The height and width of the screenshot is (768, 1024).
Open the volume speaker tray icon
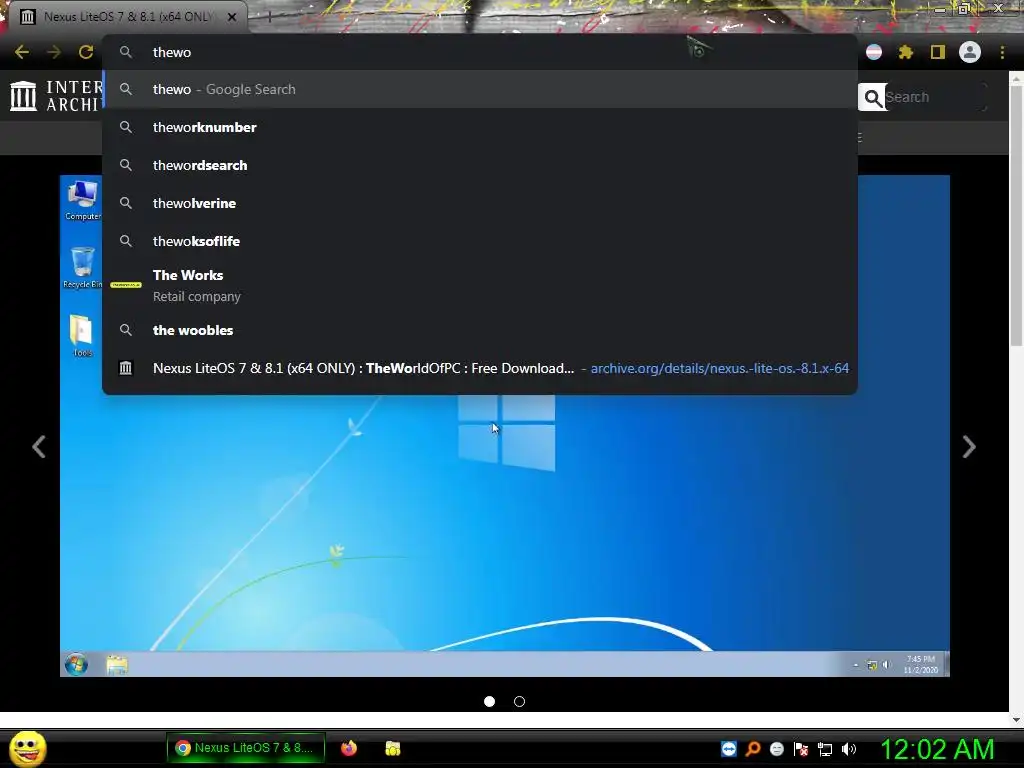coord(849,749)
